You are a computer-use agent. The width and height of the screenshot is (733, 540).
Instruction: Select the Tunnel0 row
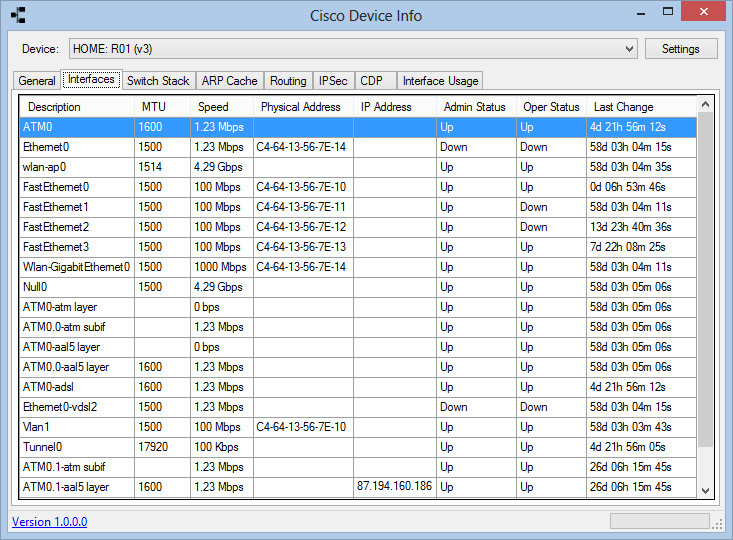click(358, 447)
